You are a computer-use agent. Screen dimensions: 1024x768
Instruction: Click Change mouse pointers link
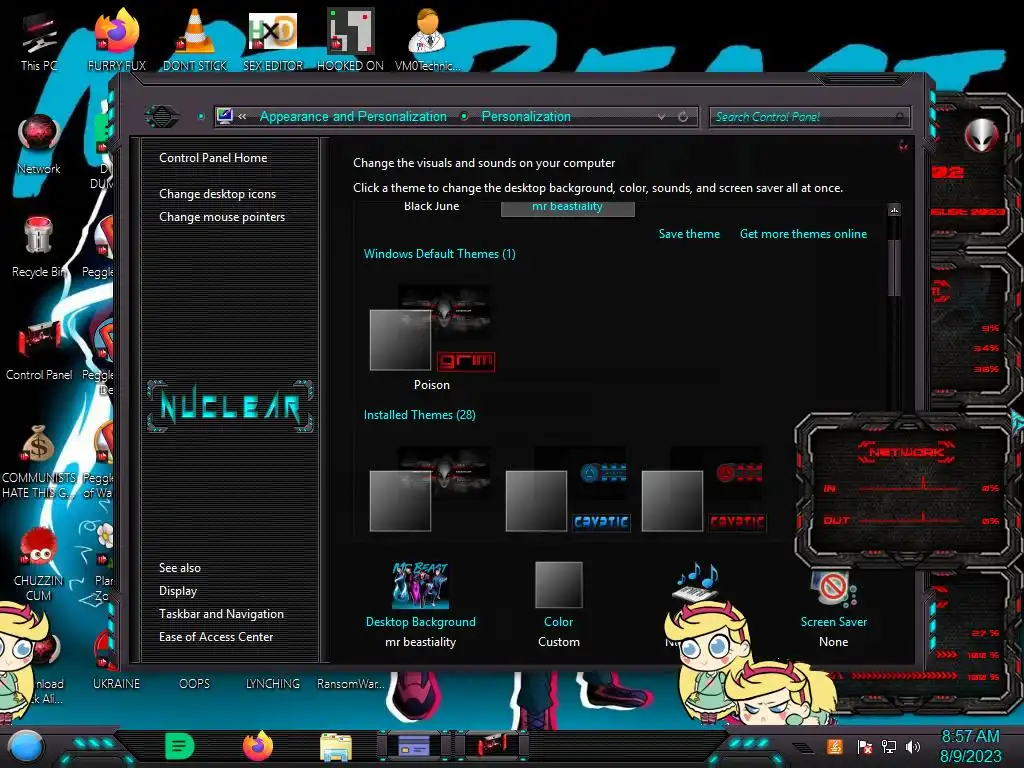click(x=222, y=216)
